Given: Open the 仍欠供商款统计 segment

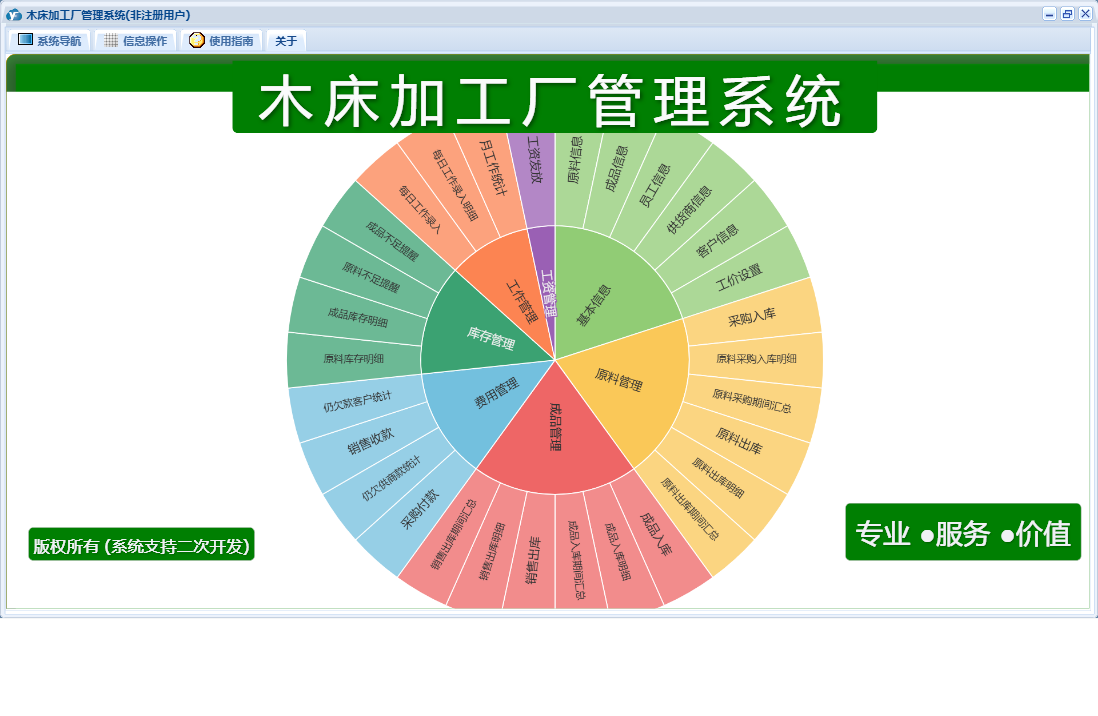Looking at the screenshot, I should tap(392, 478).
